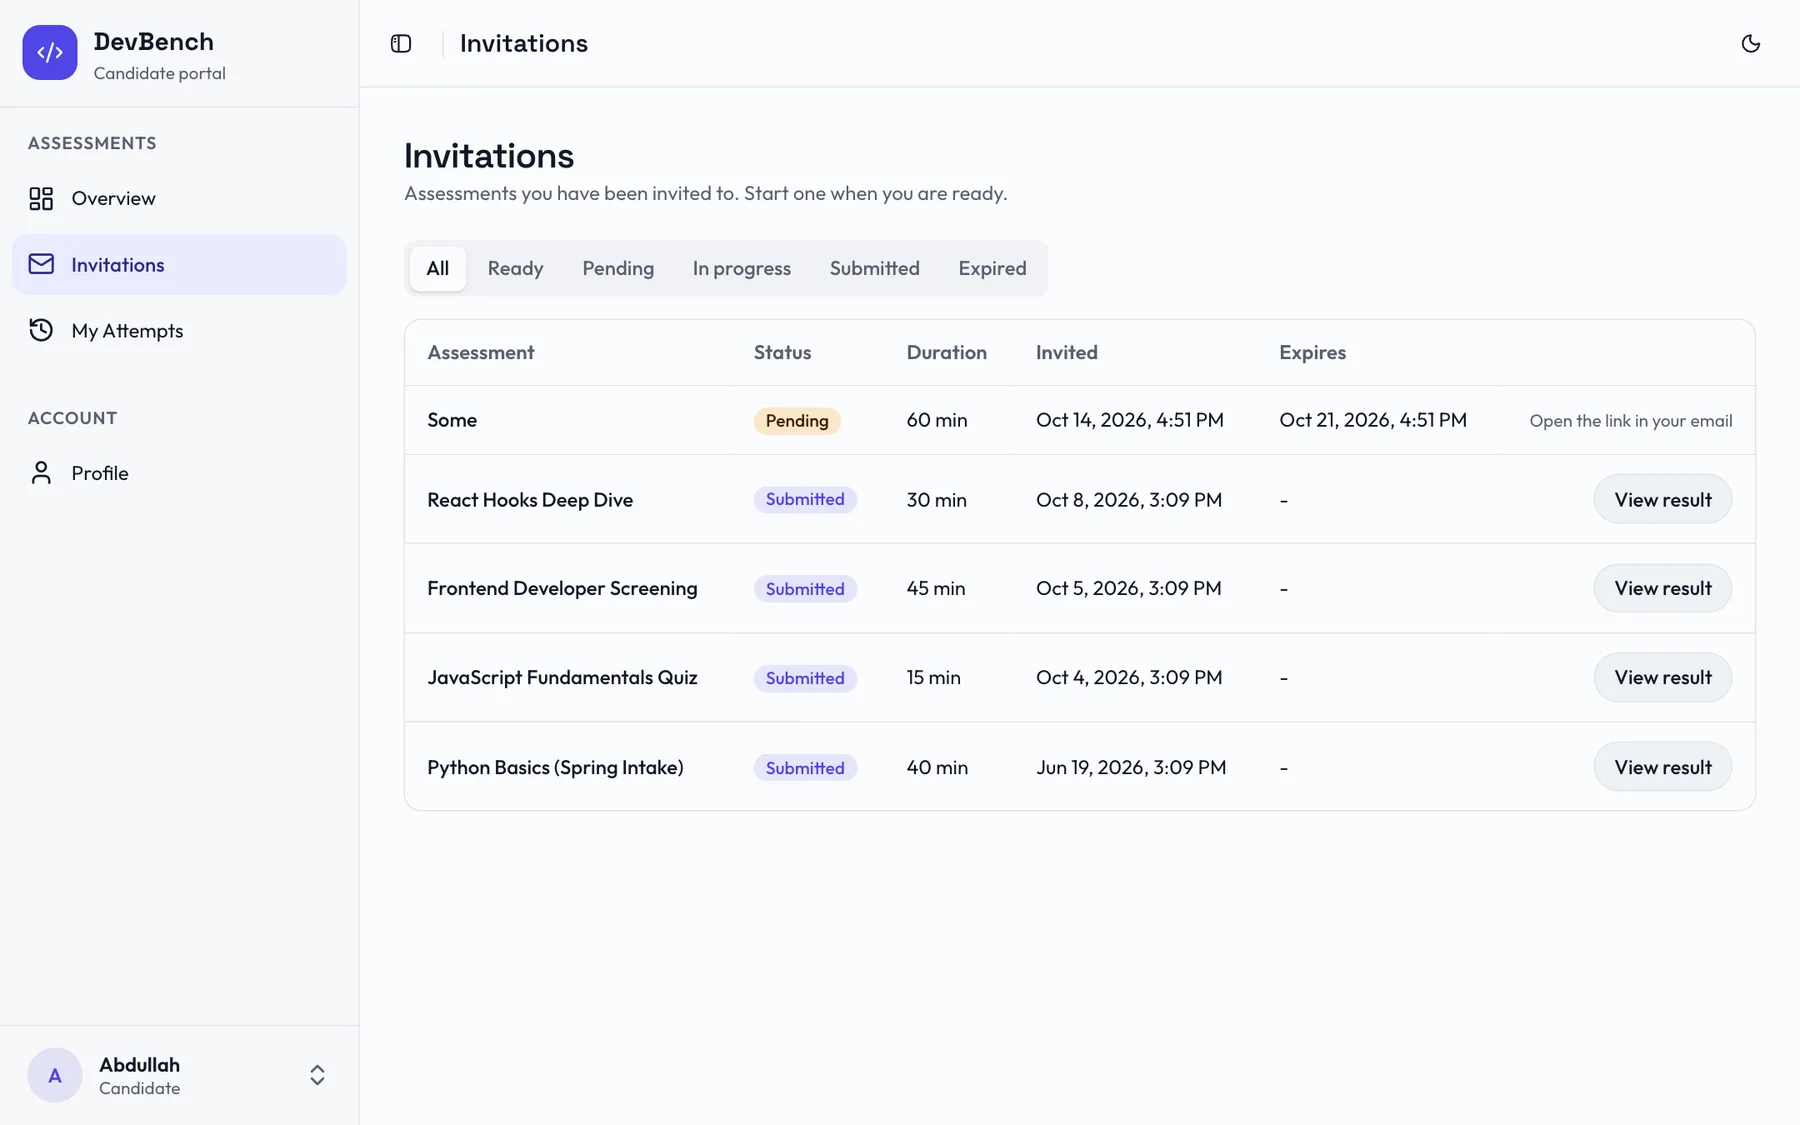The height and width of the screenshot is (1125, 1800).
Task: View result for Frontend Developer Screening
Action: [1662, 588]
